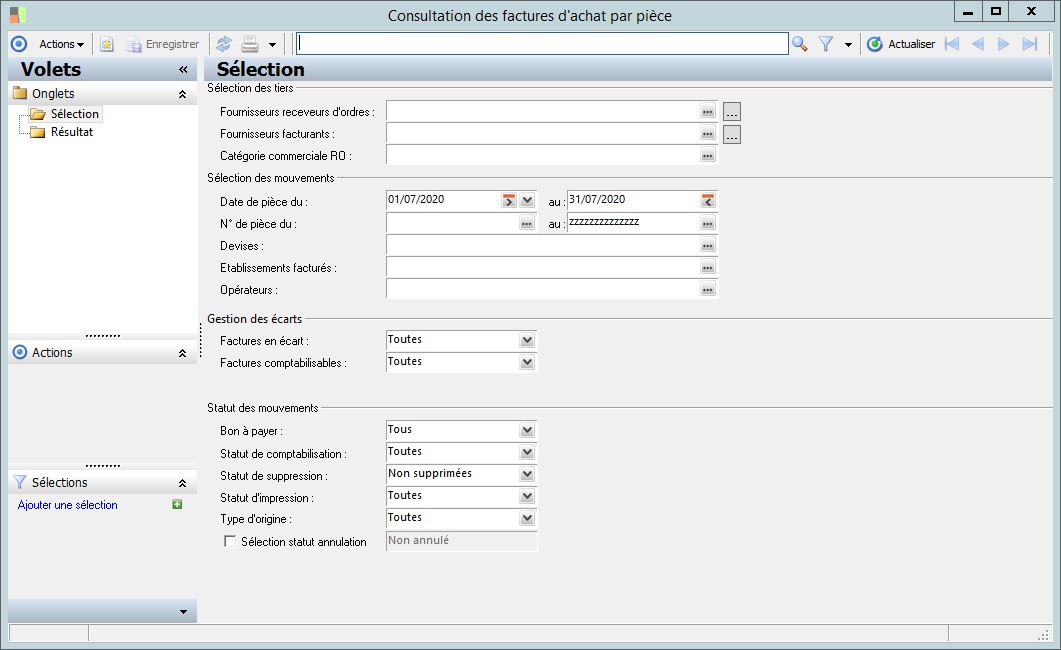Click the Ajouter une sélection link
The height and width of the screenshot is (650, 1061).
click(x=68, y=505)
